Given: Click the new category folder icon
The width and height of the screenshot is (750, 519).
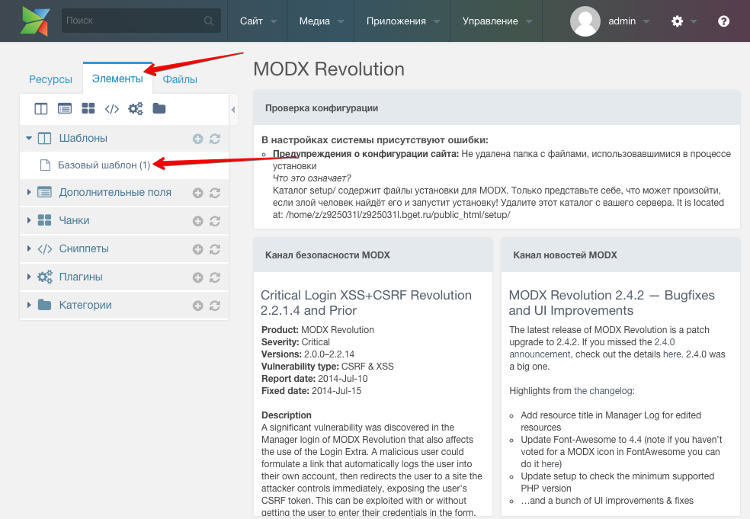Looking at the screenshot, I should (159, 108).
